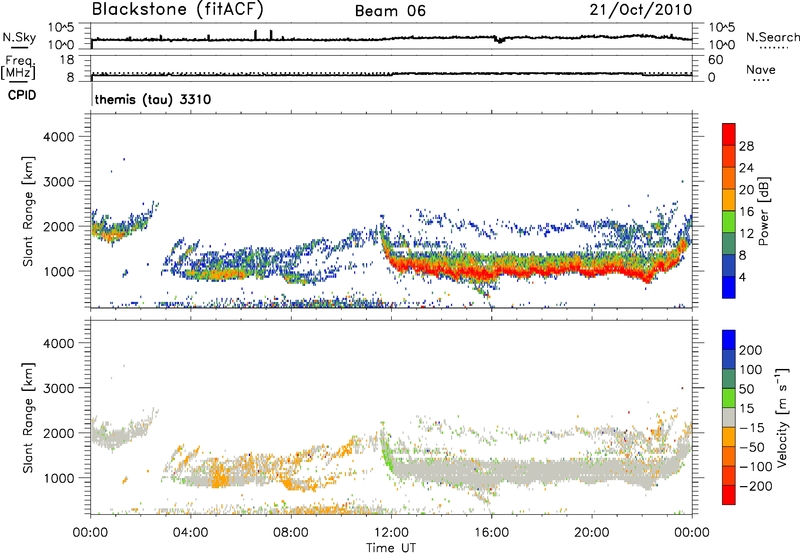Click the left "10^5" noise axis tick
800x554 pixels.
coord(62,28)
